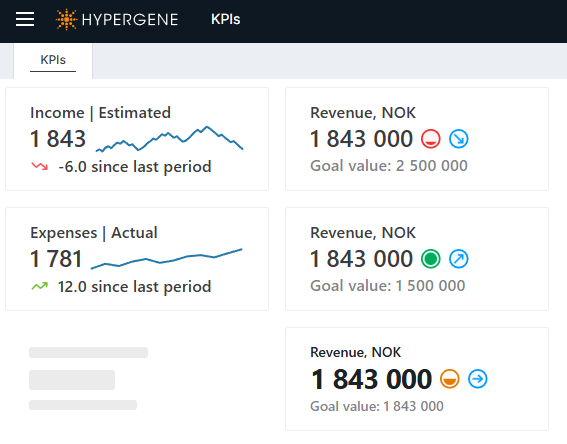Select the KPIs tab

[x=53, y=60]
